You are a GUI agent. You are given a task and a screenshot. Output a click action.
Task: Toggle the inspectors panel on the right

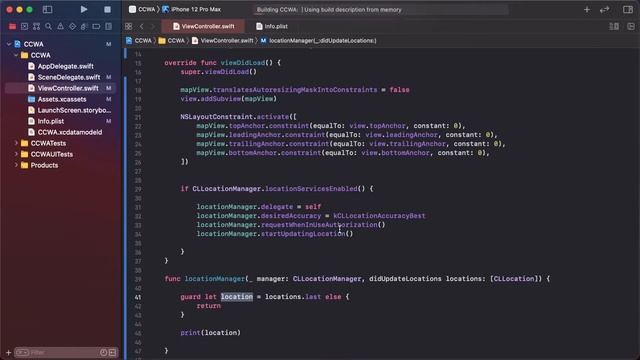click(628, 9)
